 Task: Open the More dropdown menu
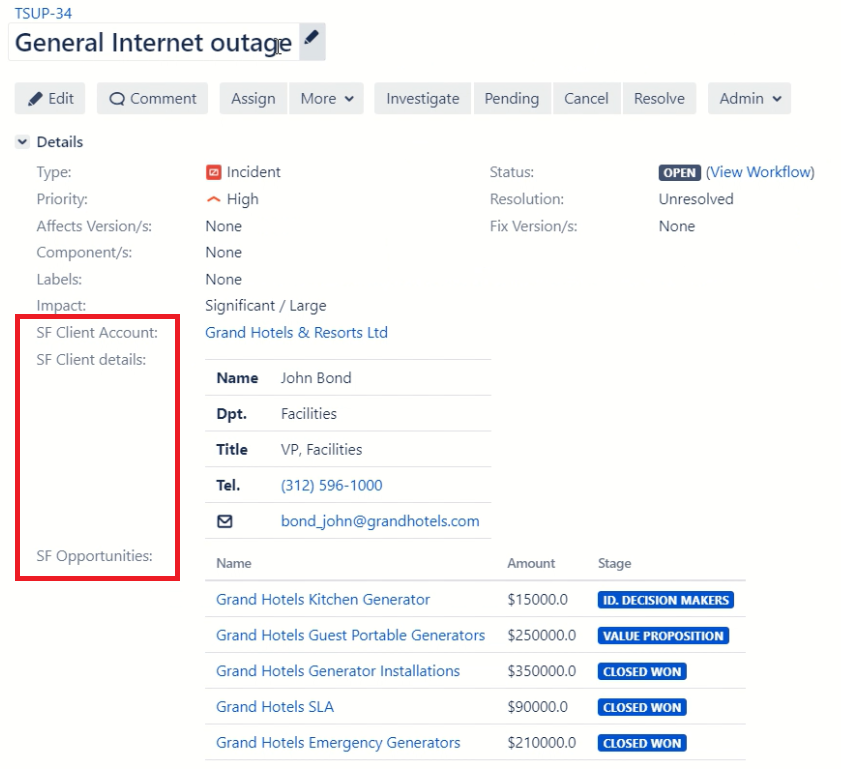coord(327,99)
